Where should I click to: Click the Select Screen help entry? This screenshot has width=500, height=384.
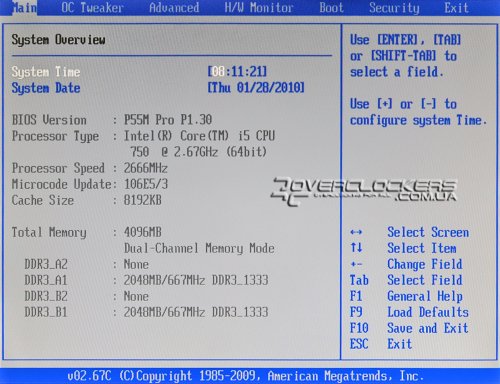click(428, 232)
